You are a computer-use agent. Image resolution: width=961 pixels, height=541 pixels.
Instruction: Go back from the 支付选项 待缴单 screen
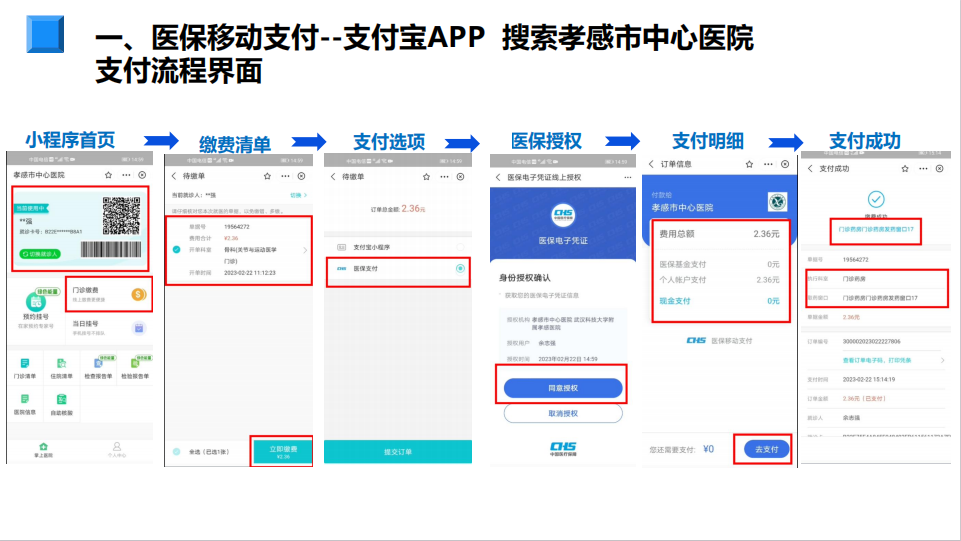point(333,177)
